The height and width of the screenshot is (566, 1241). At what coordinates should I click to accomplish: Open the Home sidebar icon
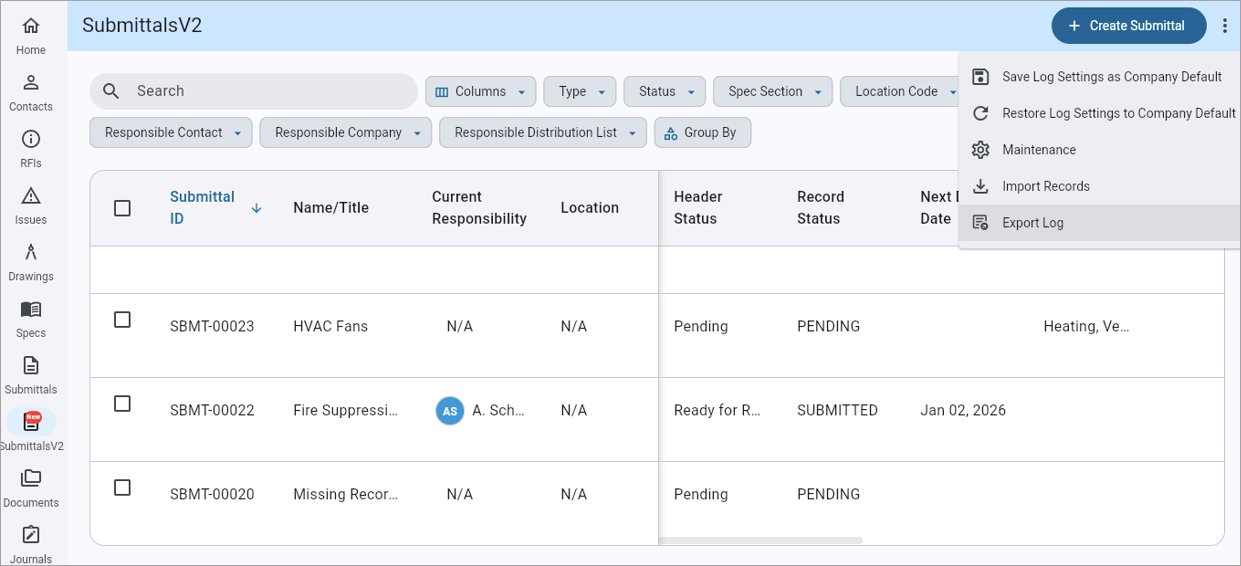pos(31,26)
